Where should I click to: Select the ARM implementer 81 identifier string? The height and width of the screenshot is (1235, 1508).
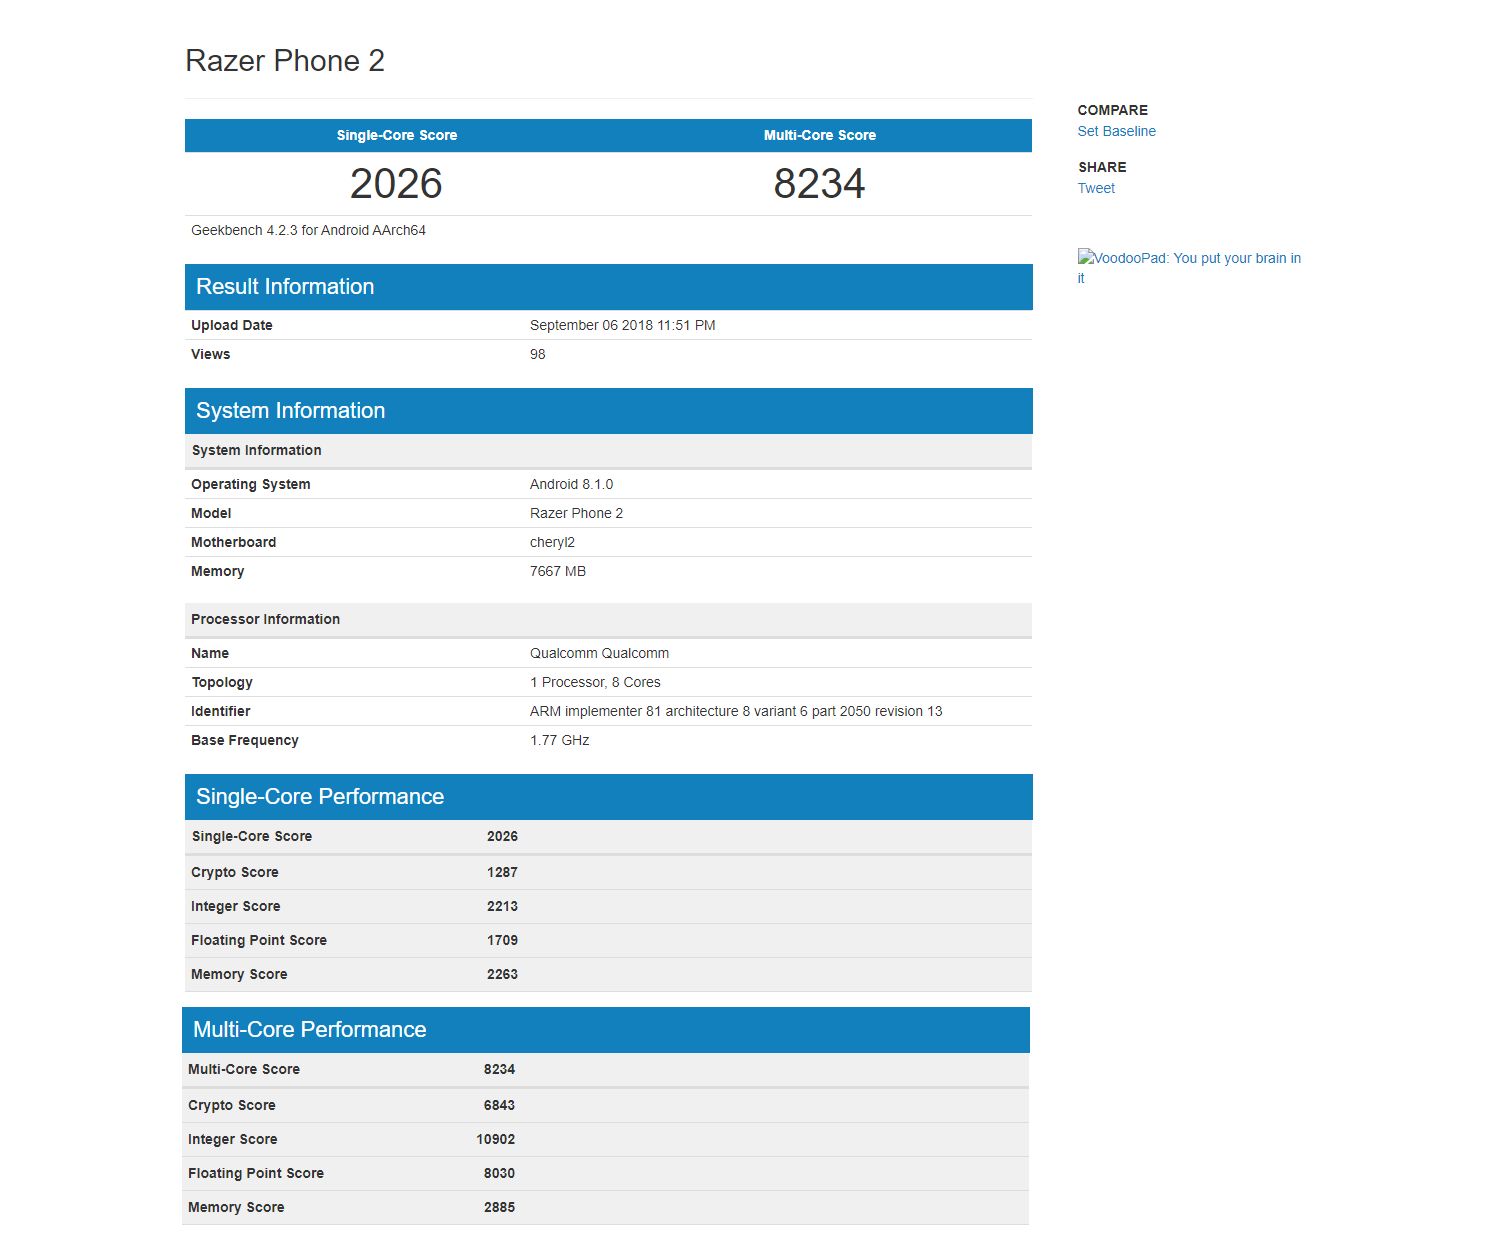coord(736,711)
